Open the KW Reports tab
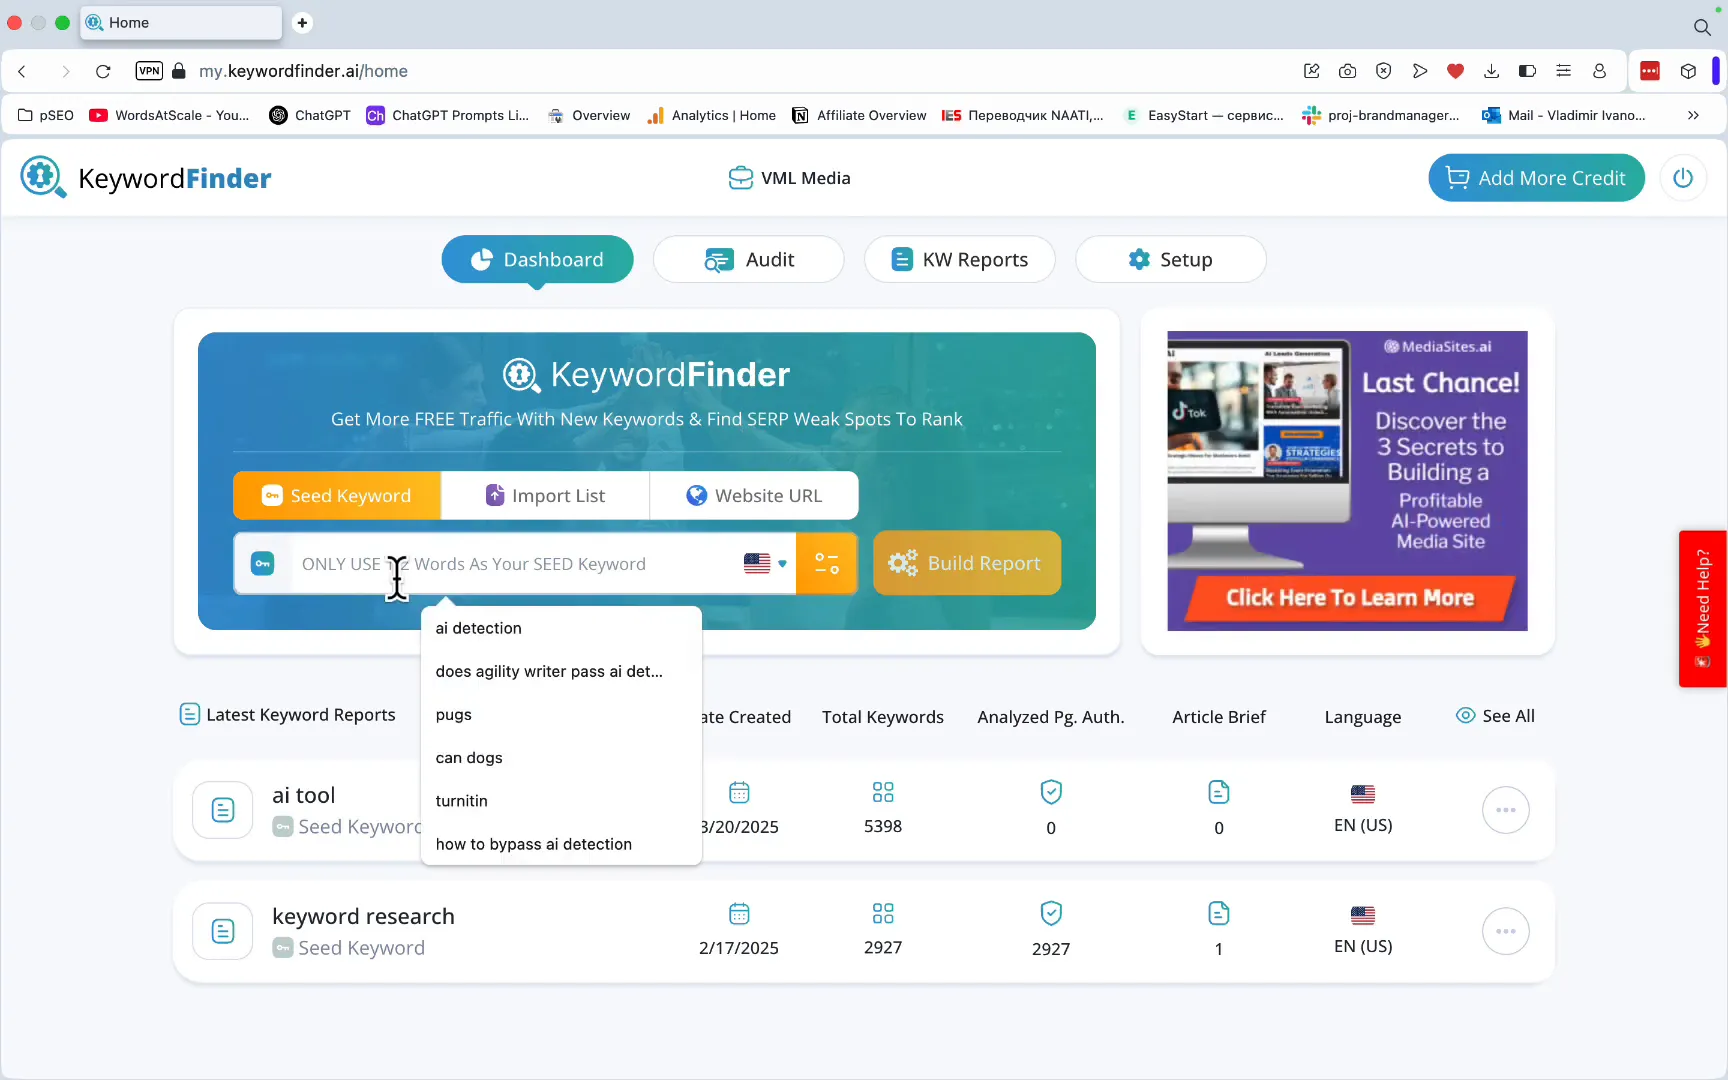This screenshot has height=1080, width=1728. click(959, 260)
